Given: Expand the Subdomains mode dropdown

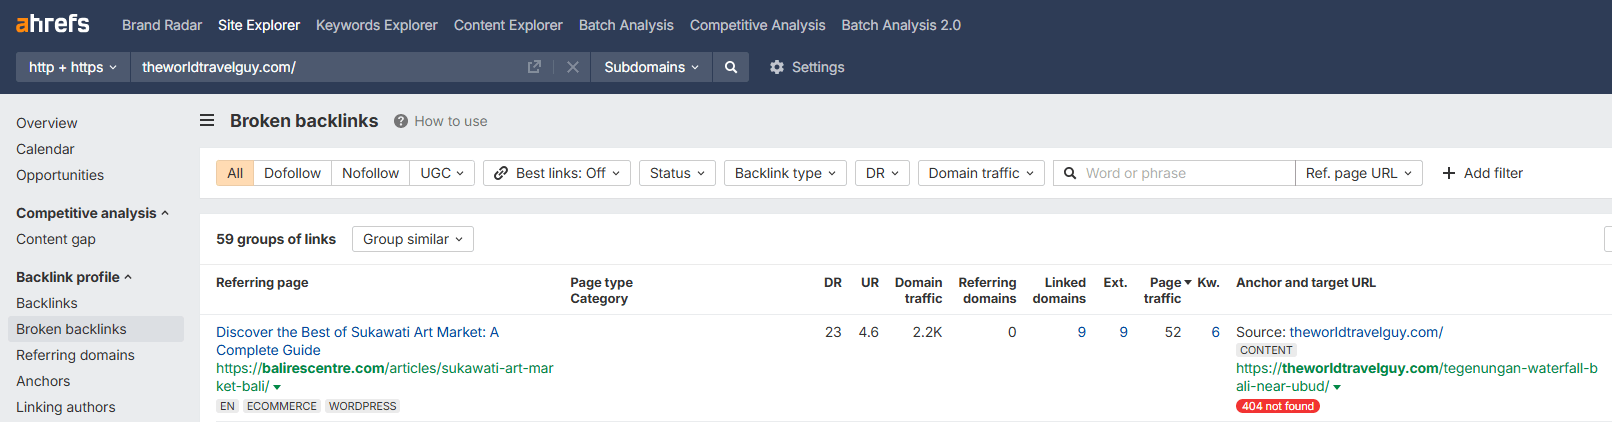Looking at the screenshot, I should [x=651, y=67].
